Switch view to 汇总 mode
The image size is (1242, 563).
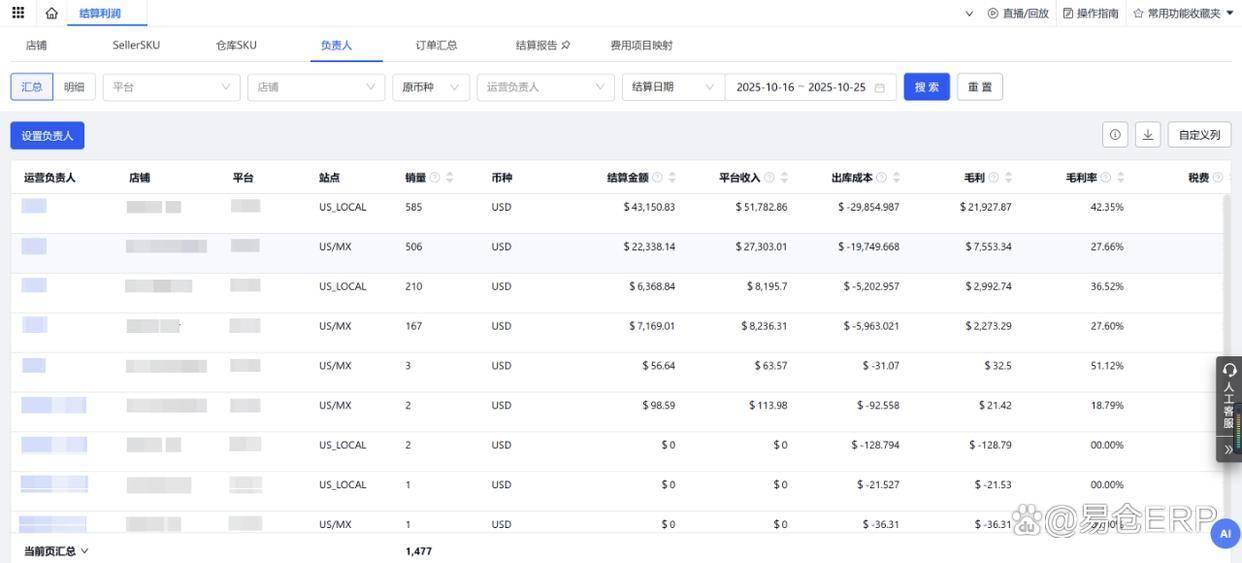[x=32, y=87]
